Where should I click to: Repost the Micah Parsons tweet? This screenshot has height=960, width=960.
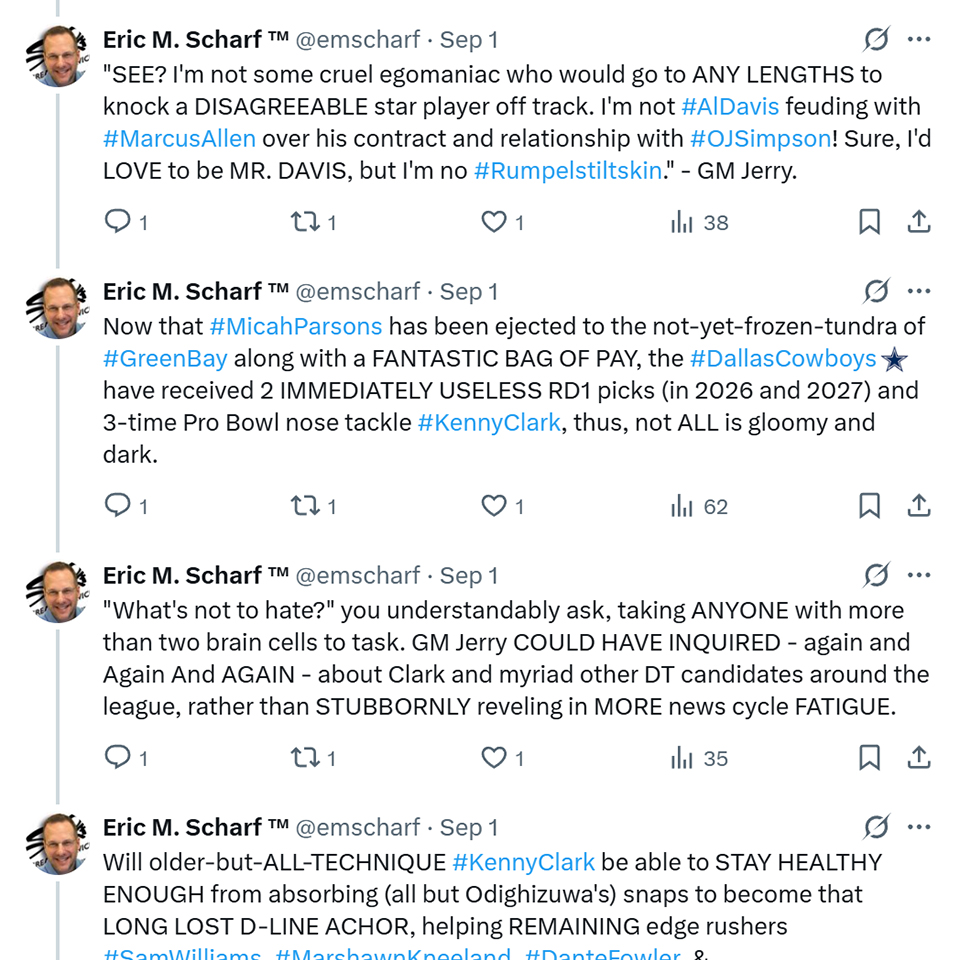click(304, 506)
